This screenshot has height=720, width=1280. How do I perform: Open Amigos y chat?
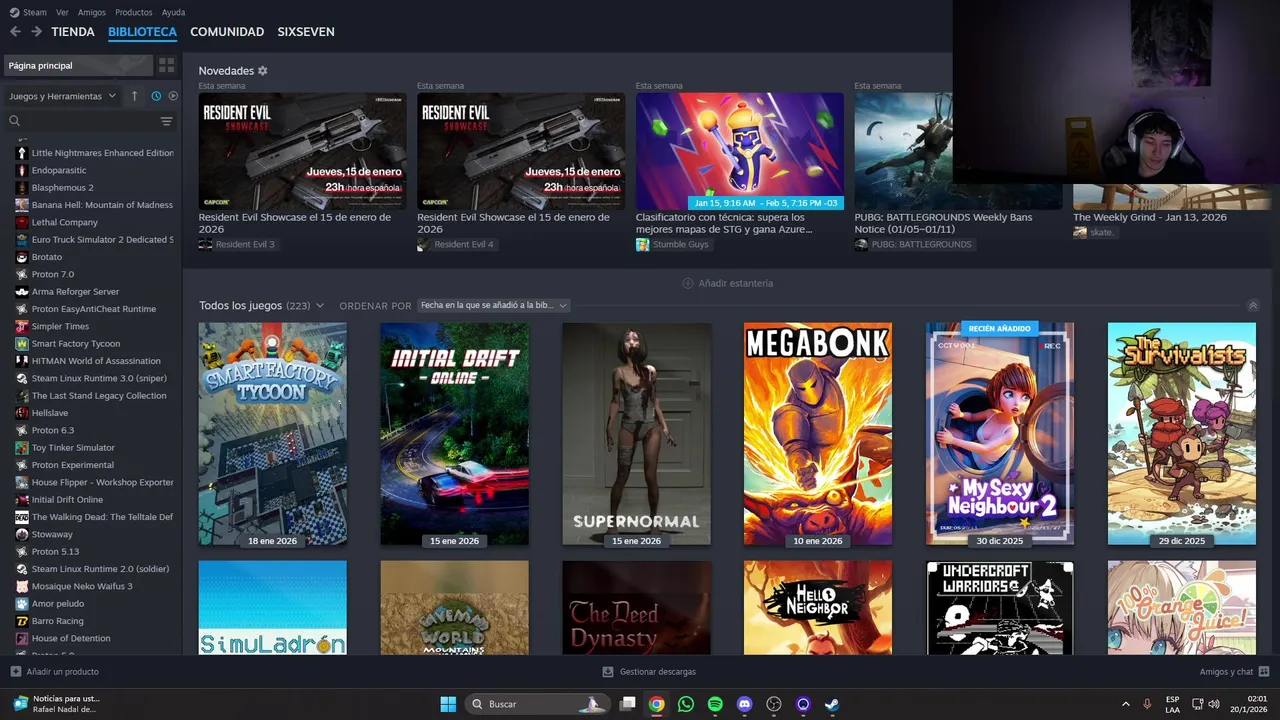pyautogui.click(x=1234, y=672)
